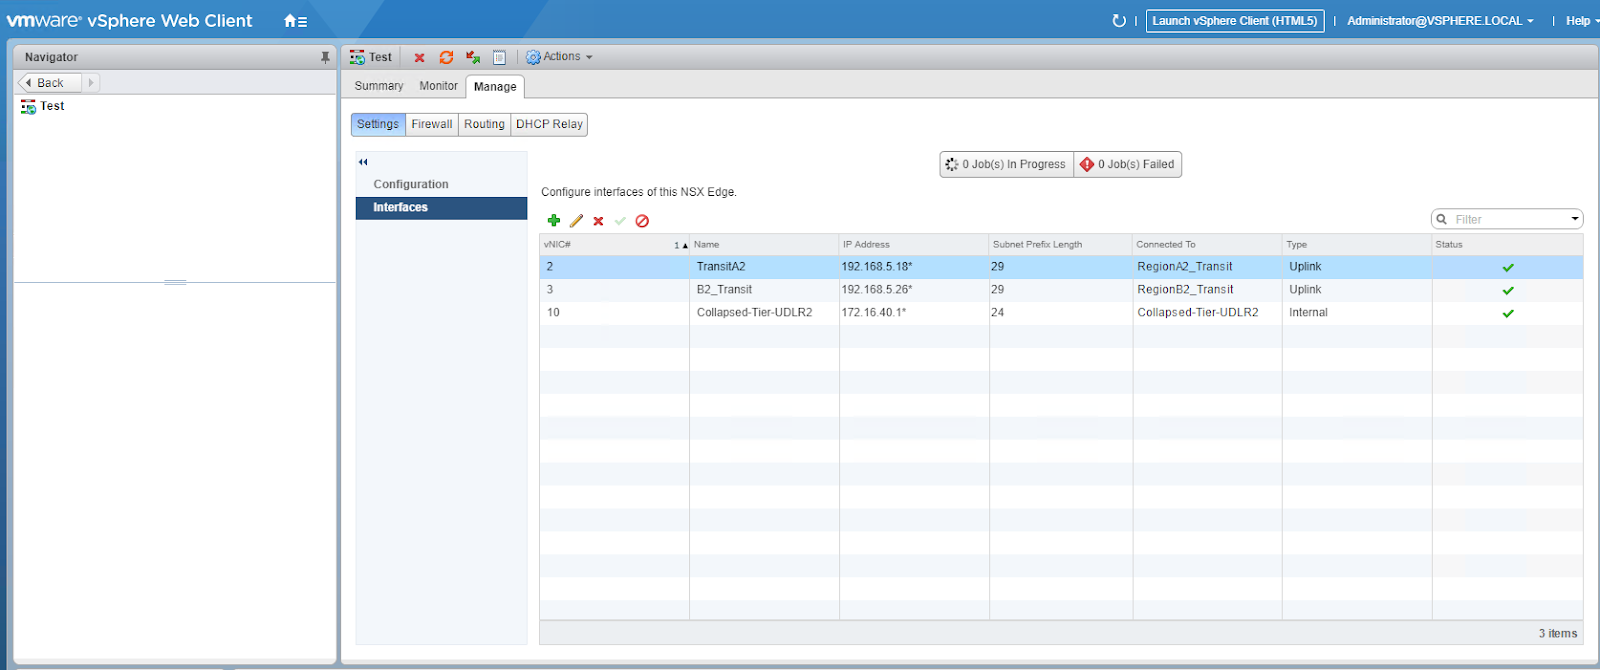Select Configuration in the settings sidebar

(411, 184)
